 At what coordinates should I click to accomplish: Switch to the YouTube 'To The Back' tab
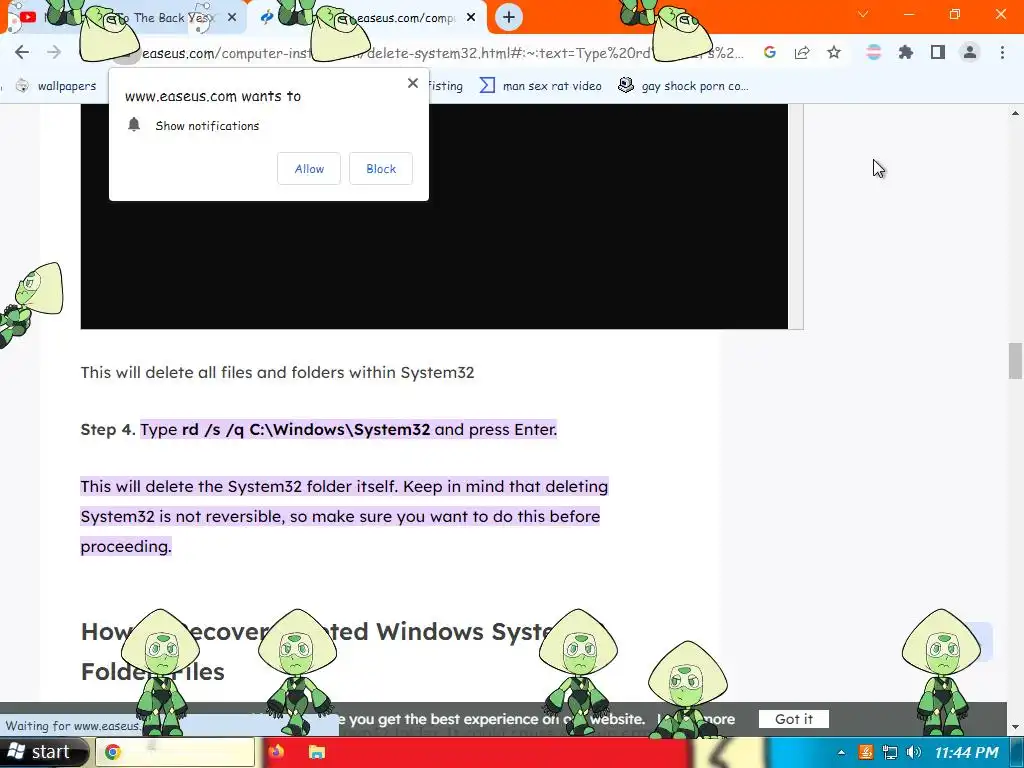(x=129, y=18)
